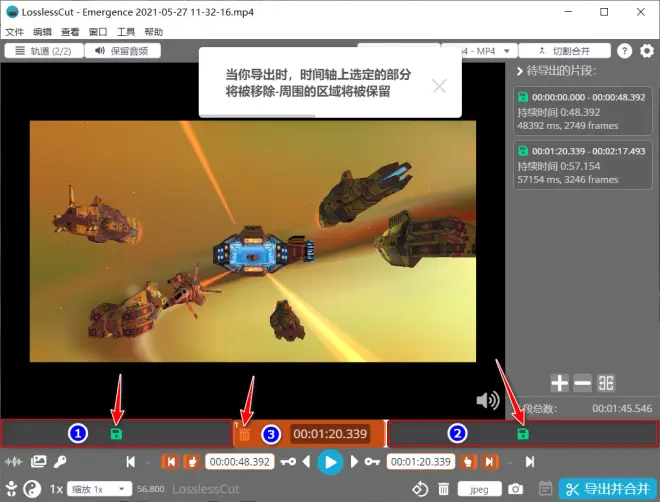Play the video
660x502 pixels.
[330, 462]
